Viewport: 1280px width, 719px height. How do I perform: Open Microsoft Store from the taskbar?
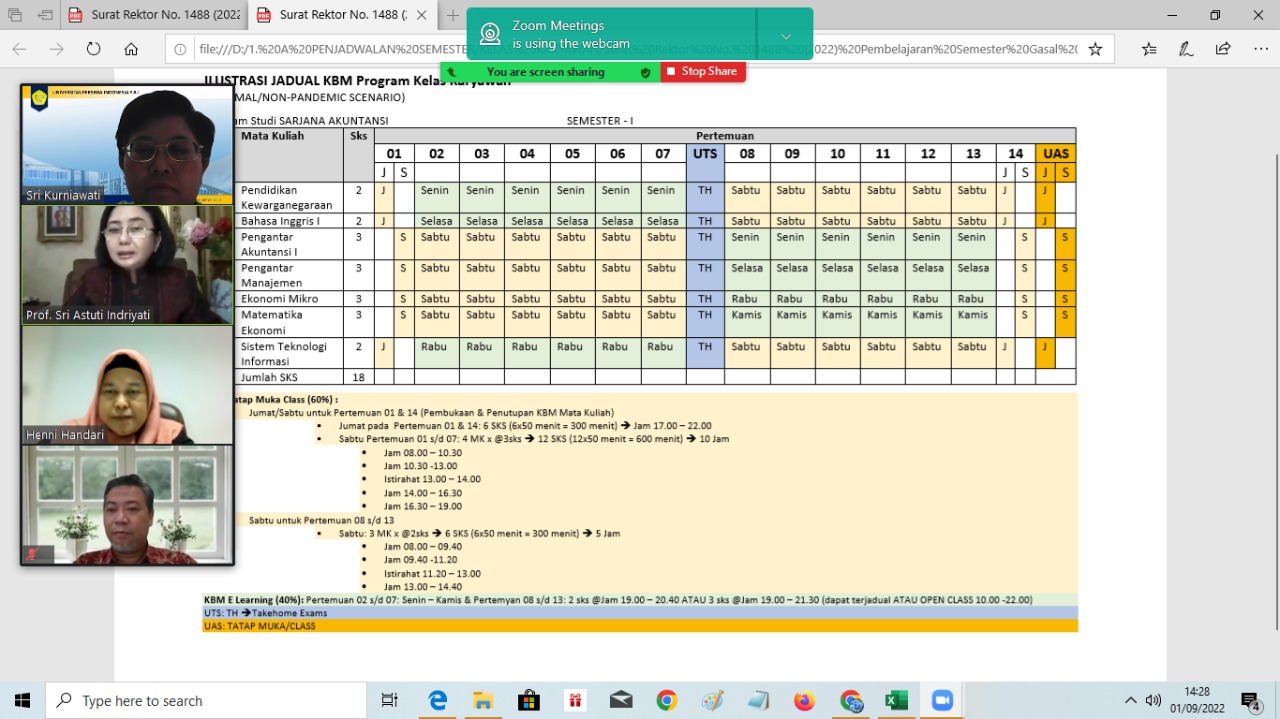click(529, 700)
